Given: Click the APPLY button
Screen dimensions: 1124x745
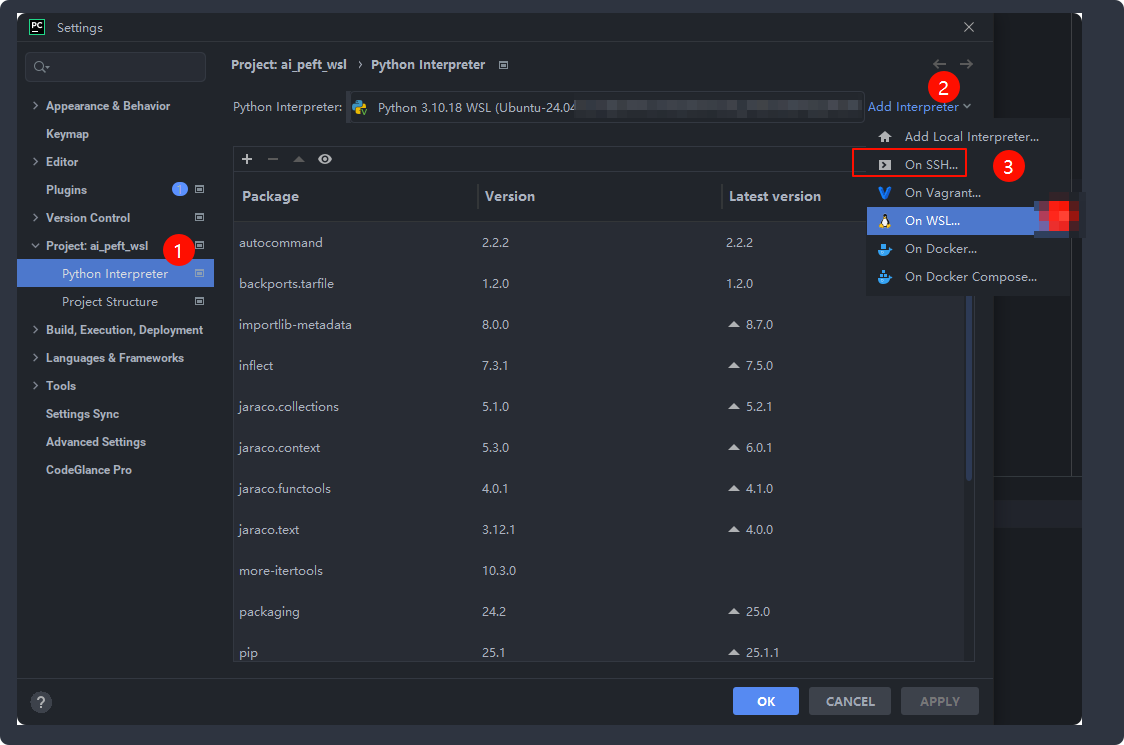Looking at the screenshot, I should click(x=940, y=701).
